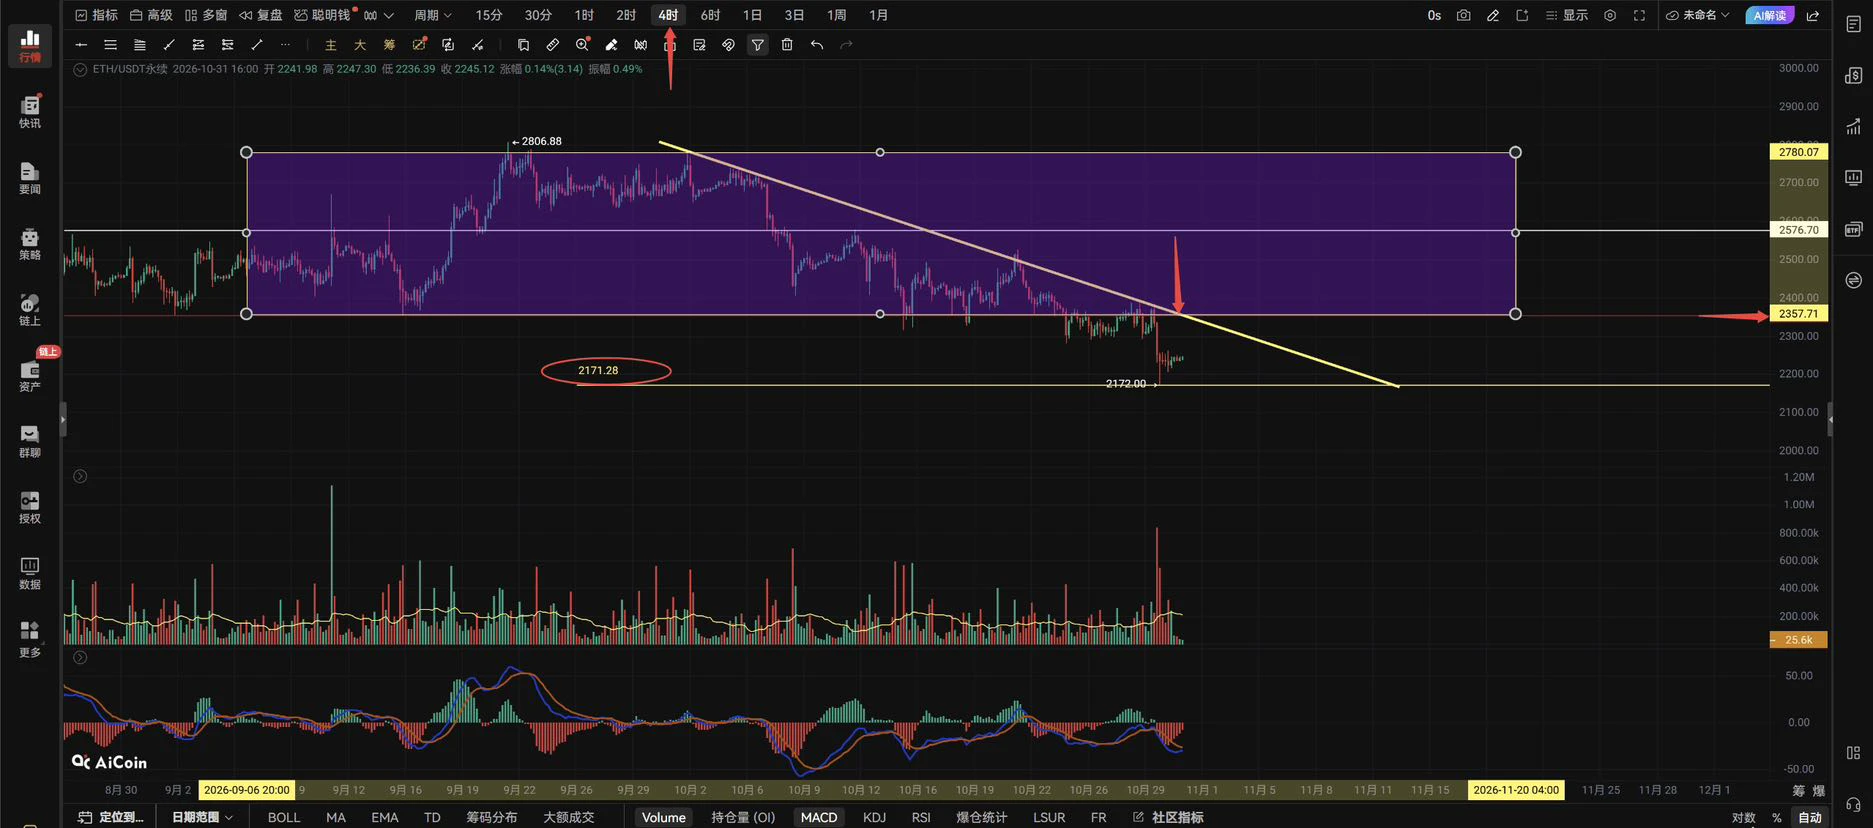
Task: Switch to 15分 timeframe
Action: [x=488, y=15]
